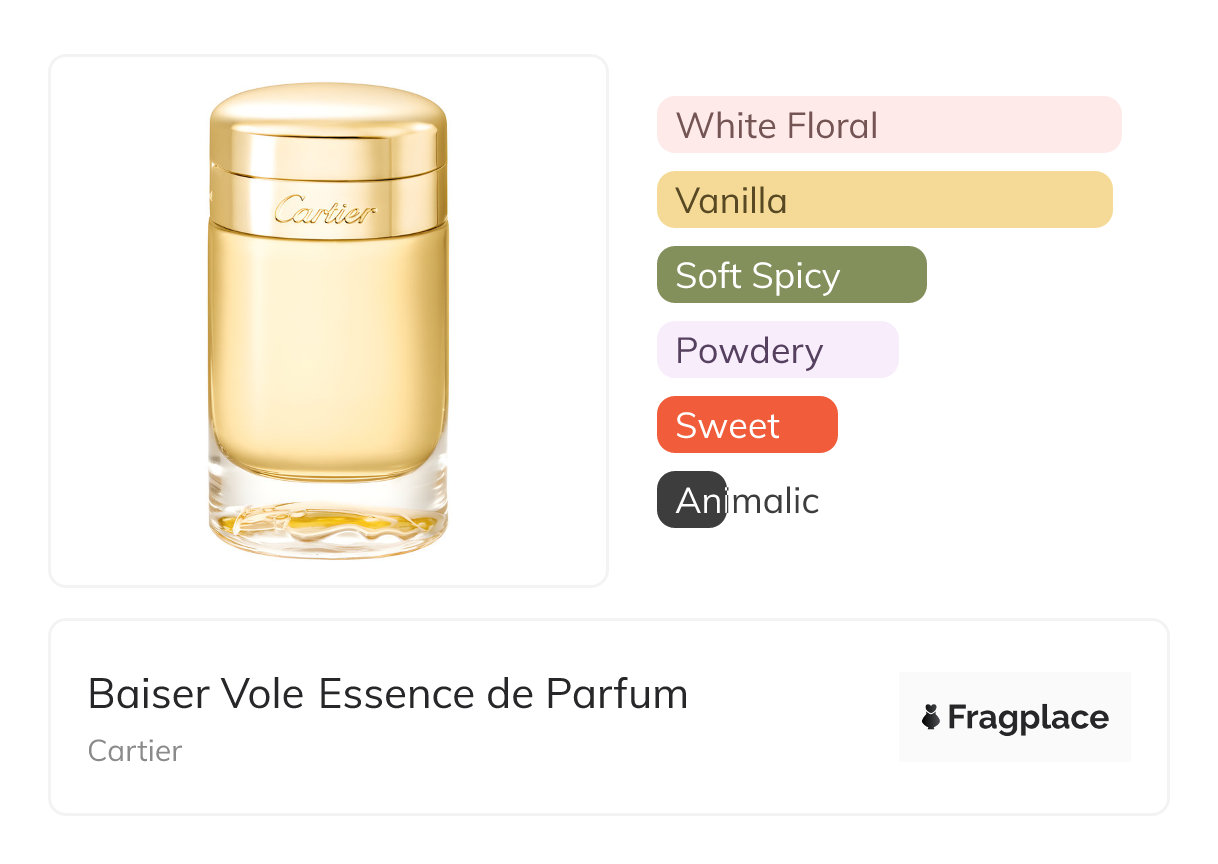
Task: Open the gray Cartier brand name under the title
Action: [135, 750]
